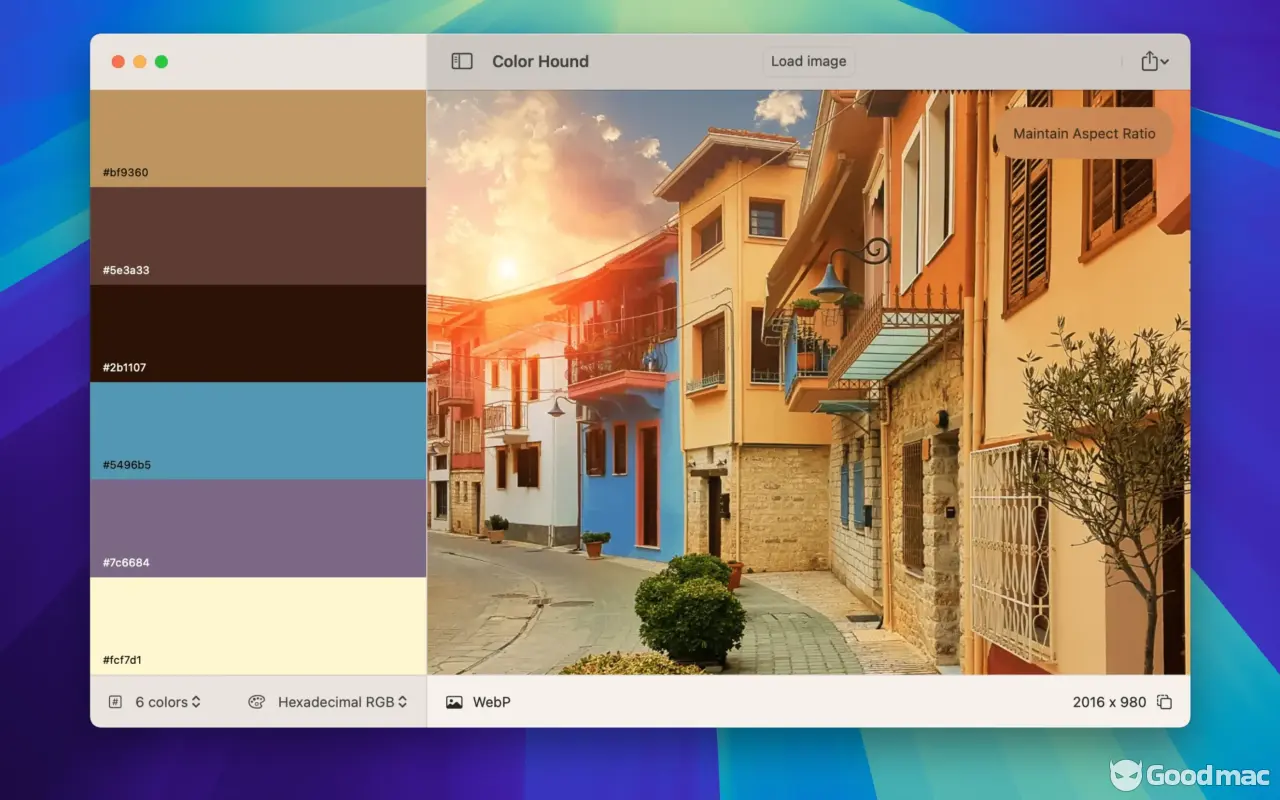
Task: Choose the cream #fcf7d1 swatch
Action: tap(258, 625)
